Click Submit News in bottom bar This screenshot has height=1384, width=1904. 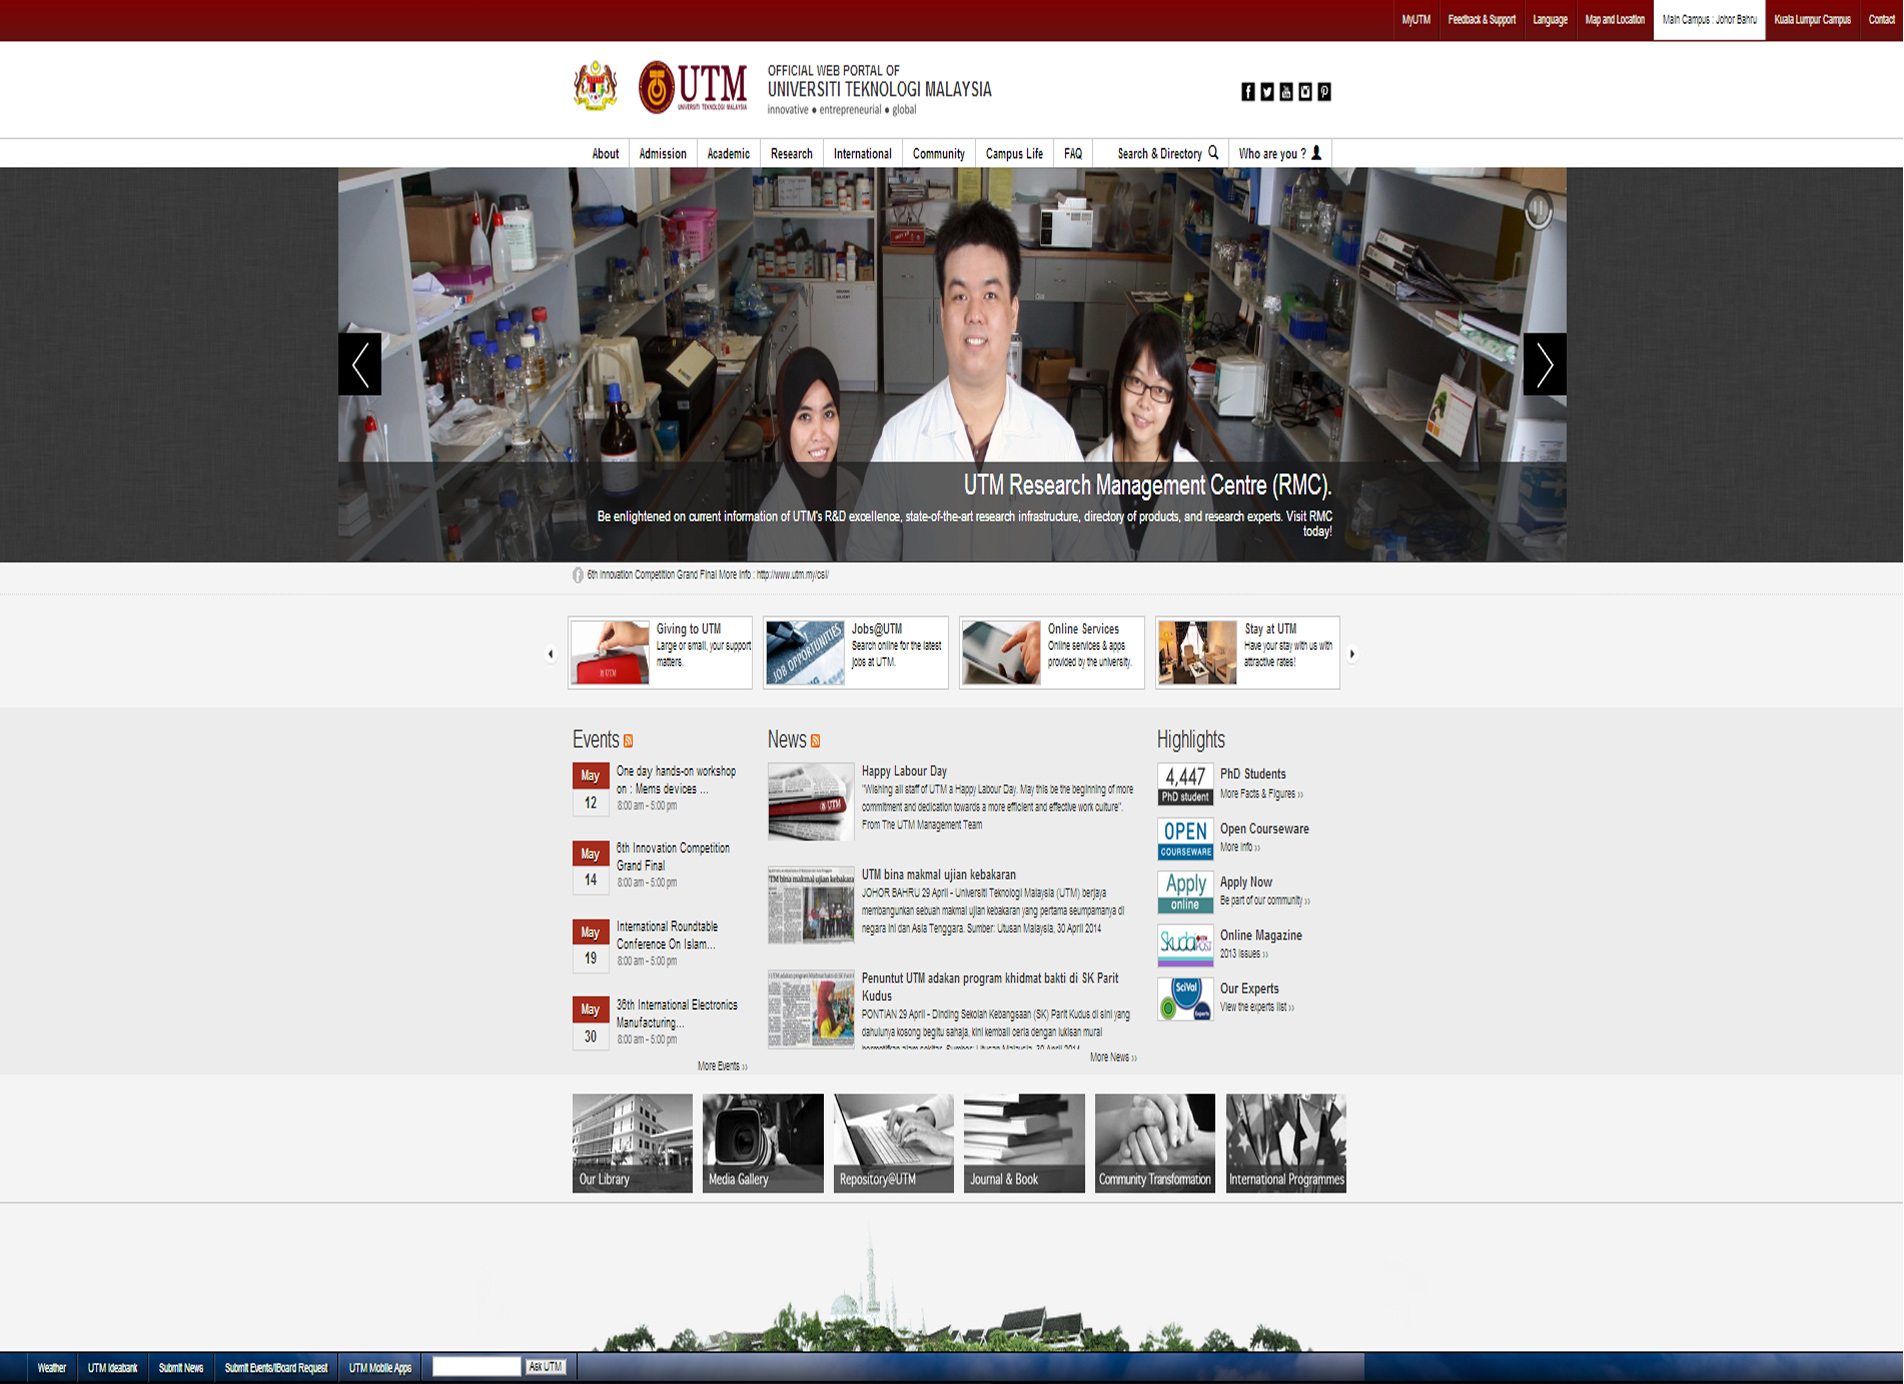181,1368
